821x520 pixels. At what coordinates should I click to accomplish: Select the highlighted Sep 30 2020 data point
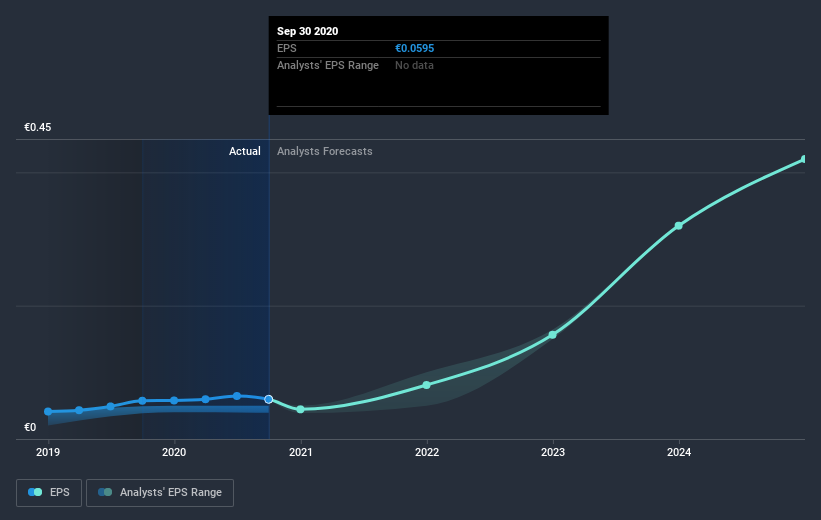click(x=269, y=400)
